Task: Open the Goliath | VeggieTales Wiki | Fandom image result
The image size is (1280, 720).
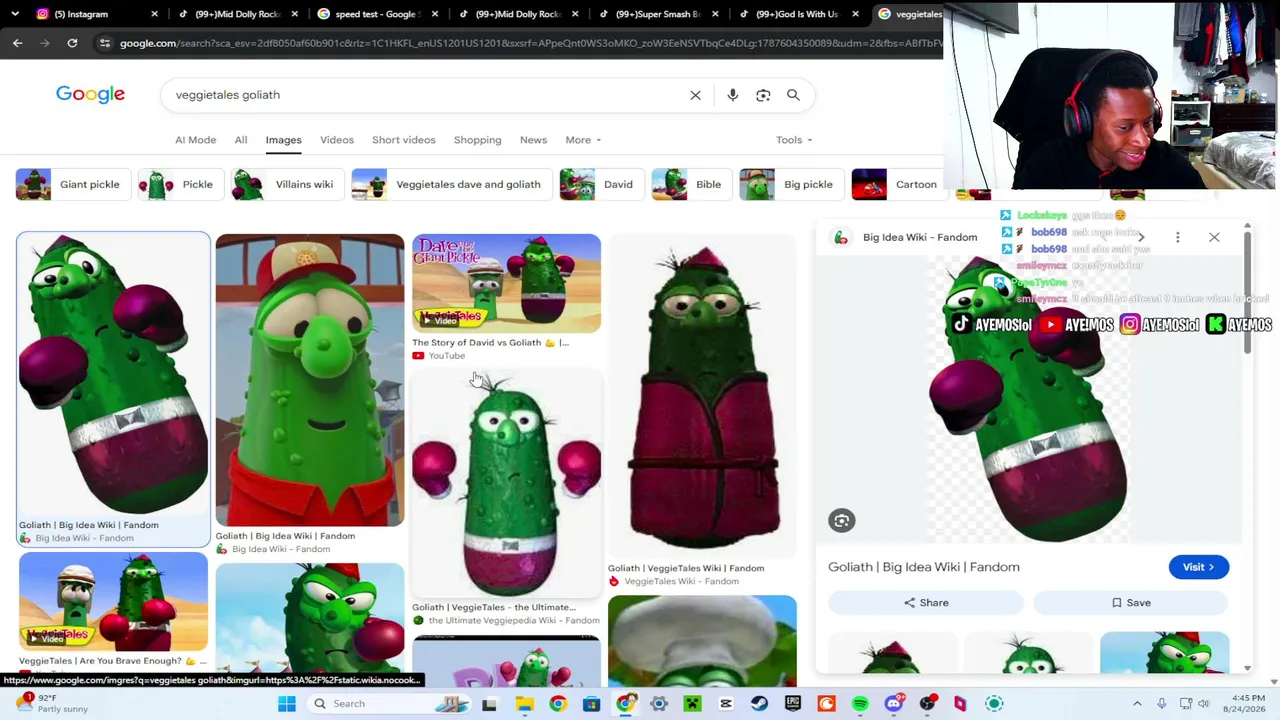Action: click(702, 398)
